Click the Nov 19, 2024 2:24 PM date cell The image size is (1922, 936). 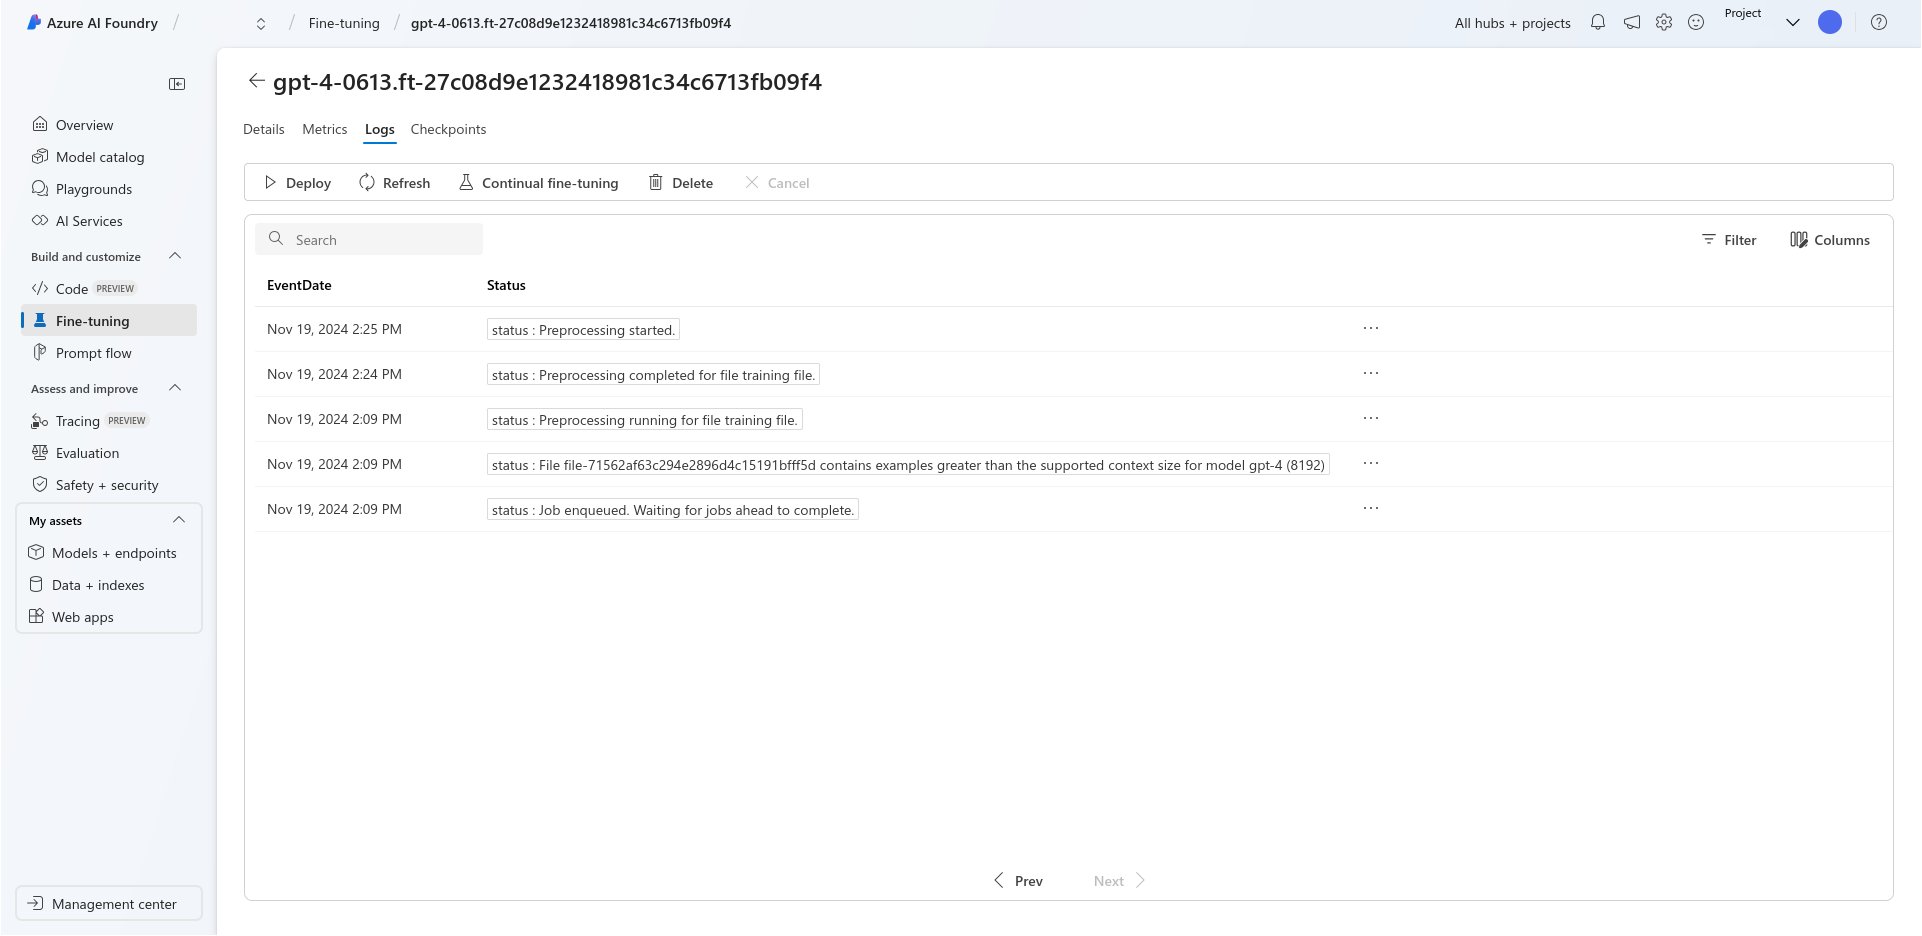pyautogui.click(x=334, y=374)
